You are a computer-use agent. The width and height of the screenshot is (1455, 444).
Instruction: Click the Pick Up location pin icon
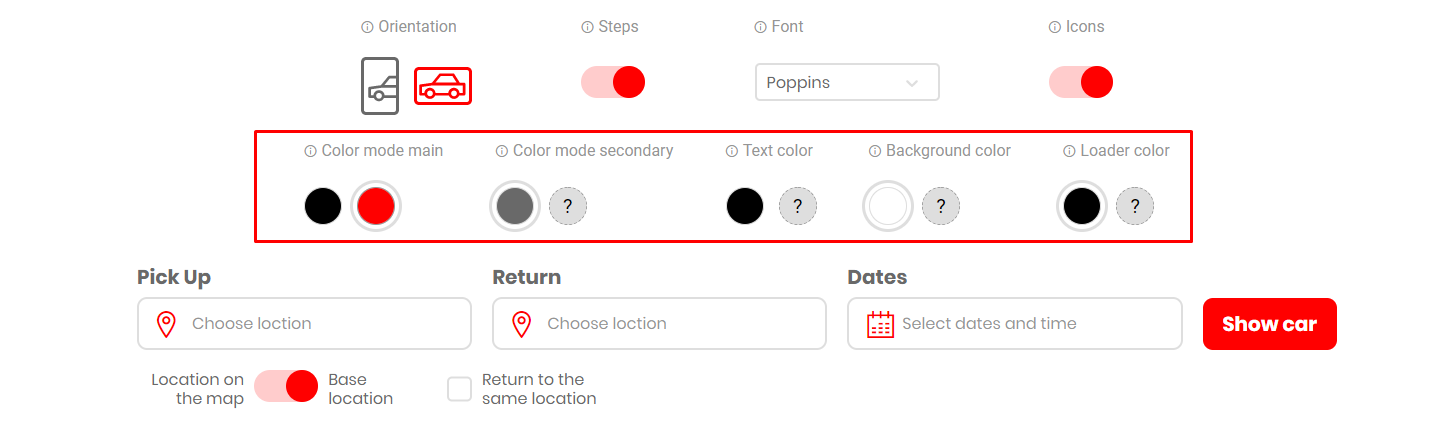(x=167, y=324)
